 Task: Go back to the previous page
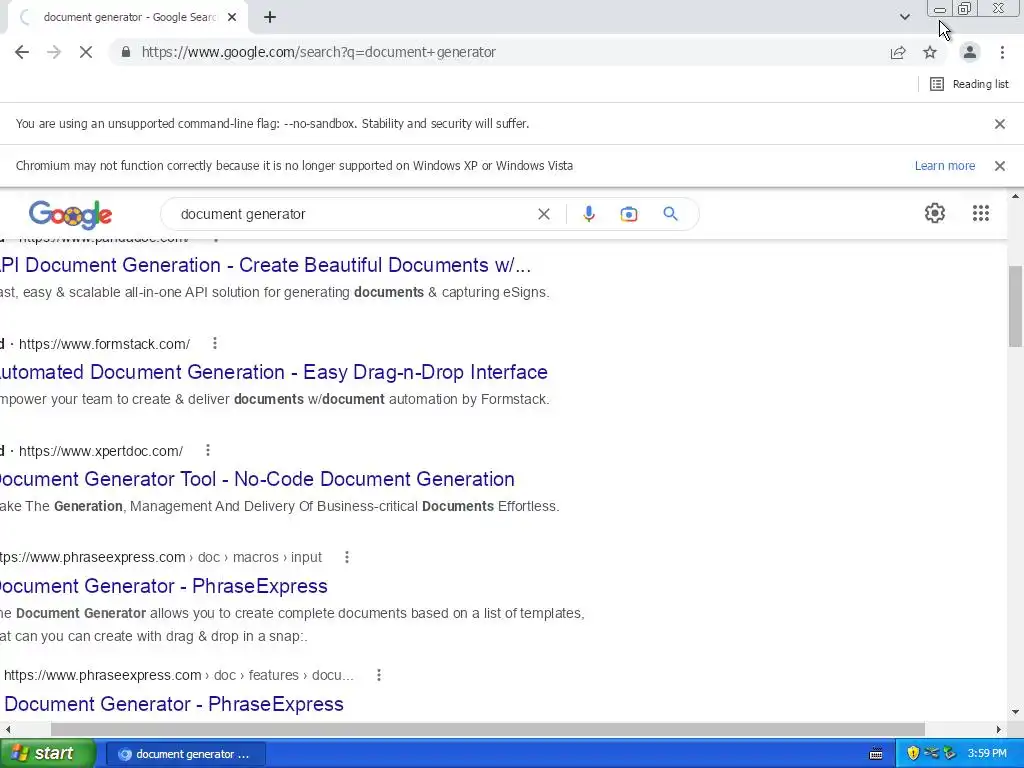point(22,52)
